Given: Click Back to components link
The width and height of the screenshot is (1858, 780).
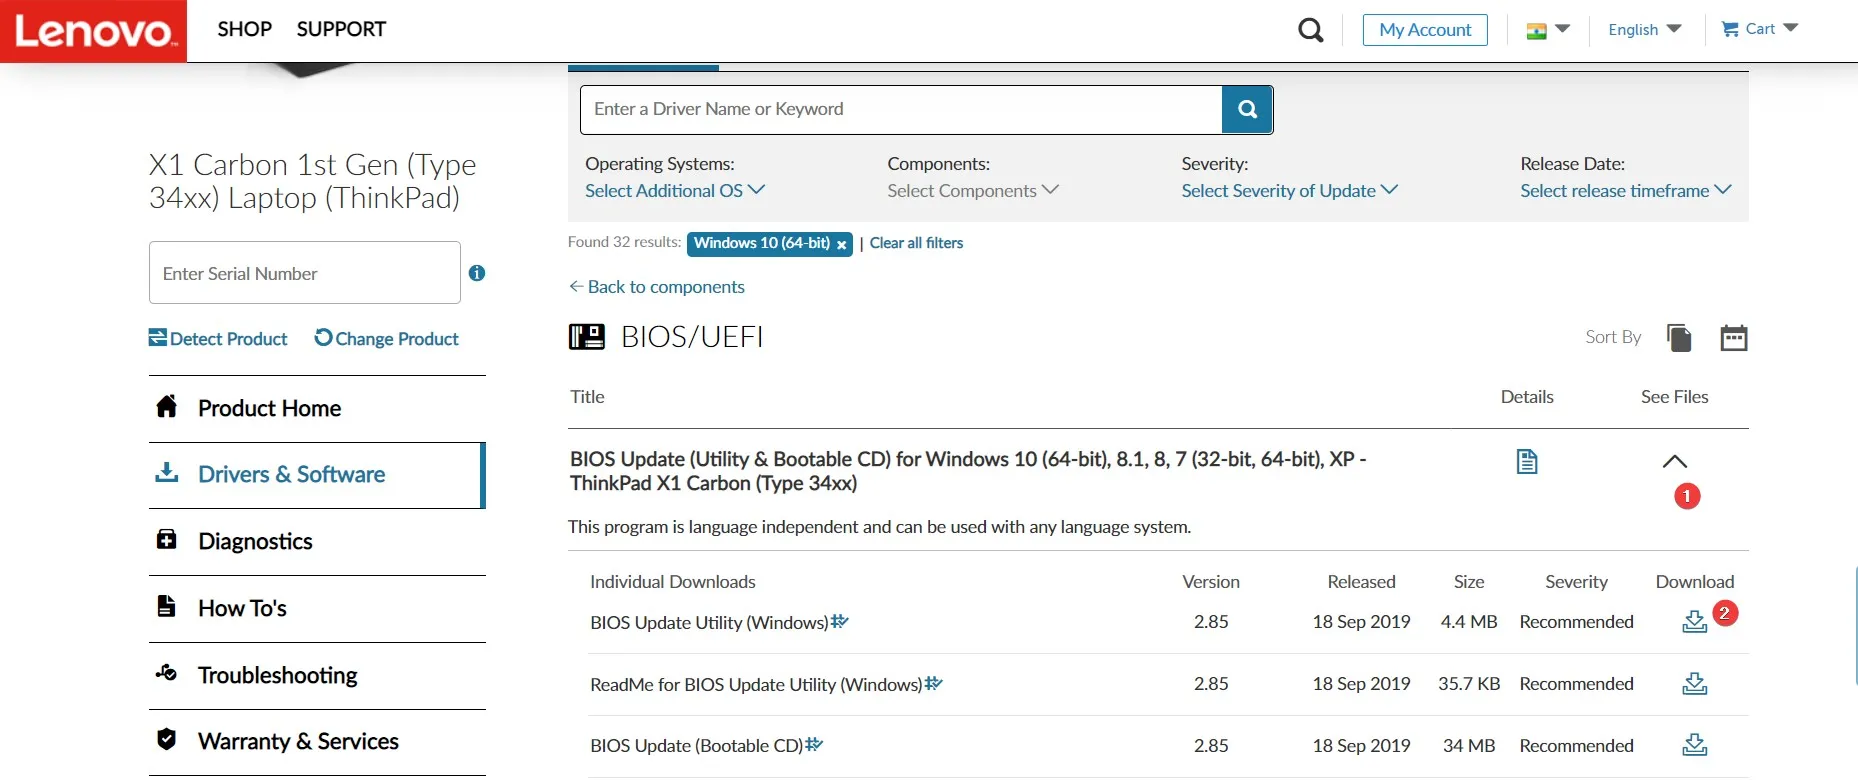Looking at the screenshot, I should point(656,287).
